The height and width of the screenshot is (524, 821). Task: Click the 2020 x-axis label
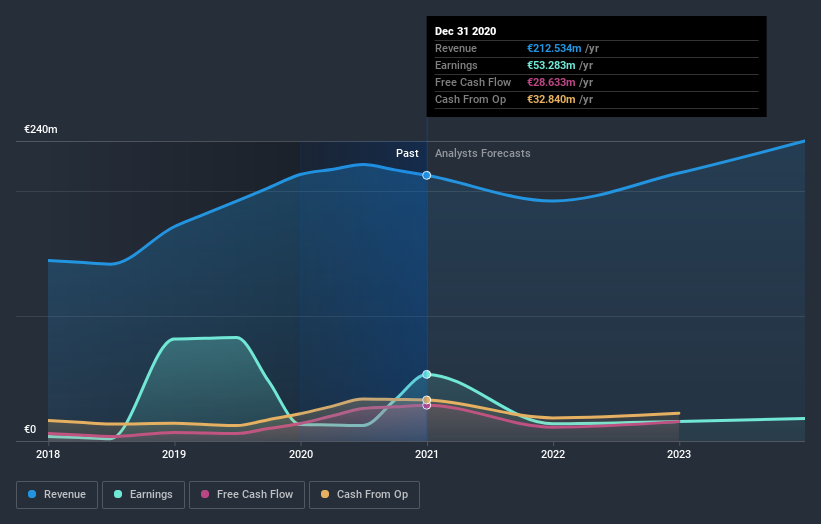coord(301,454)
